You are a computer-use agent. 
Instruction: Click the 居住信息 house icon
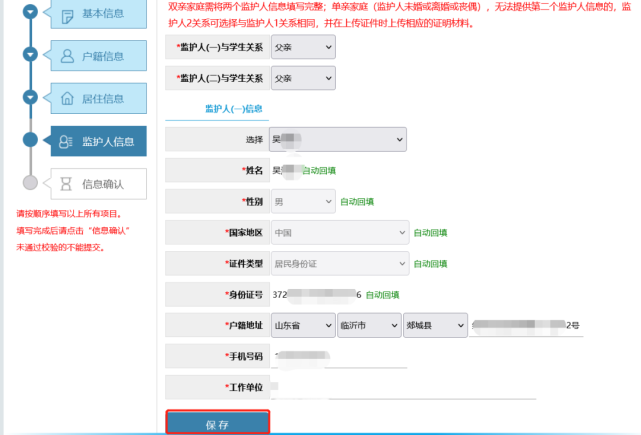[x=67, y=99]
